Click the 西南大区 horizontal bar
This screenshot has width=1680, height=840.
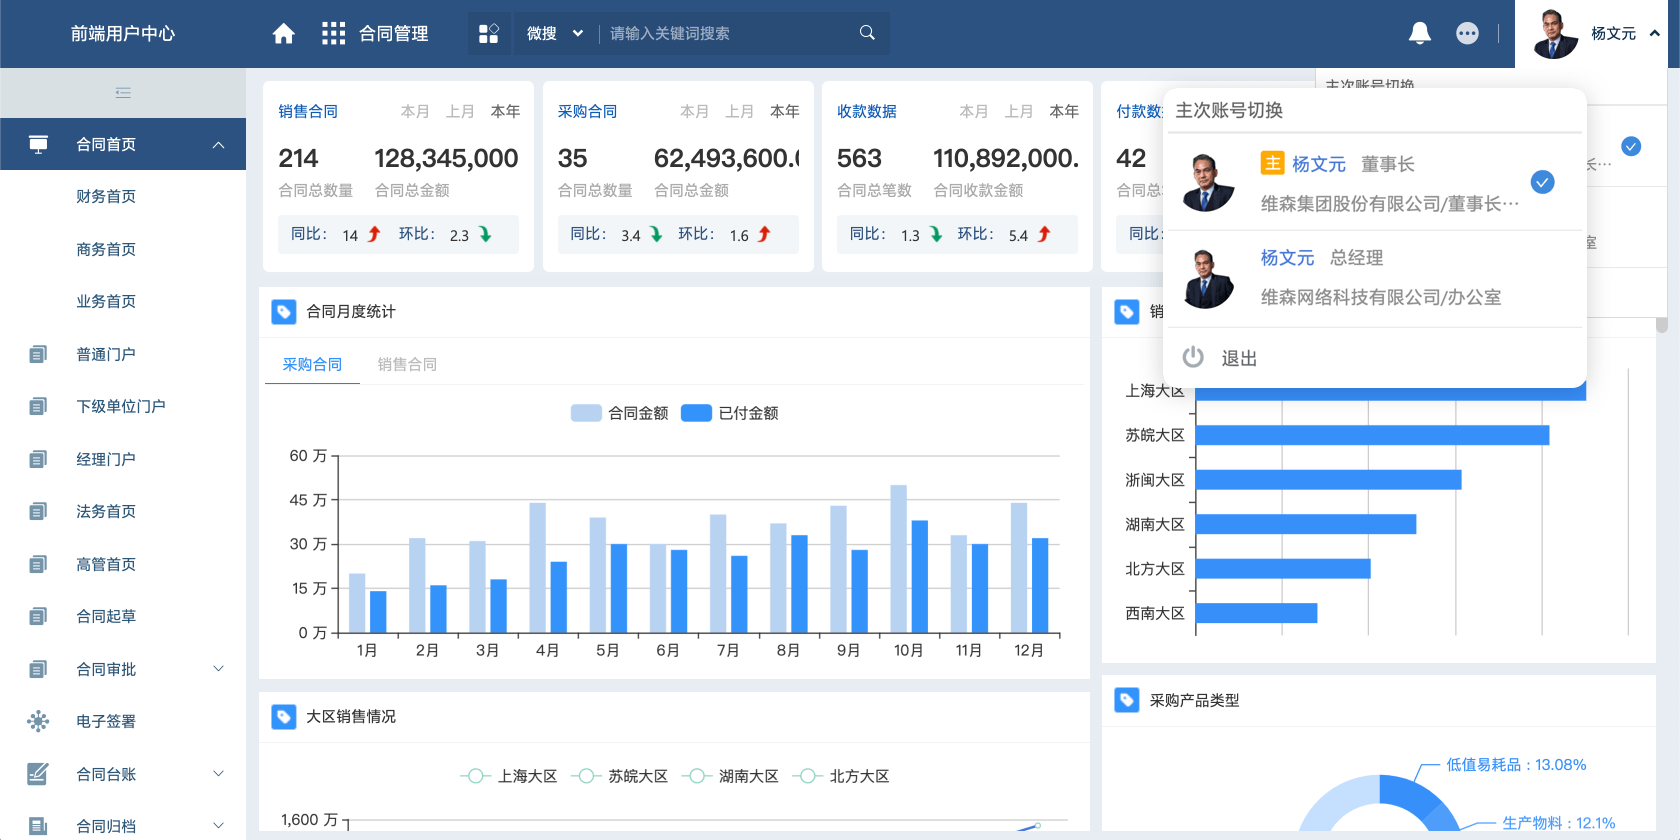(1256, 613)
